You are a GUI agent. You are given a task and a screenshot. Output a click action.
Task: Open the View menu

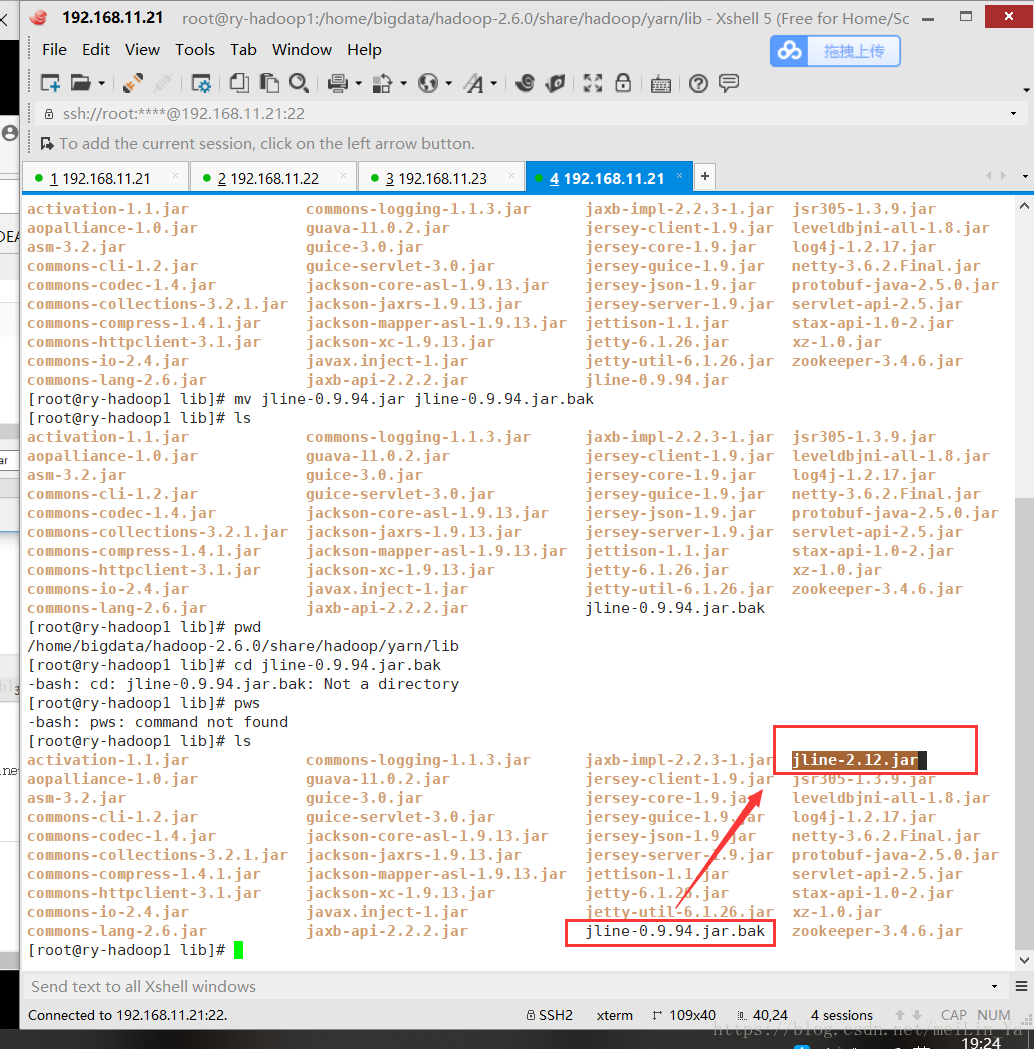coord(142,50)
